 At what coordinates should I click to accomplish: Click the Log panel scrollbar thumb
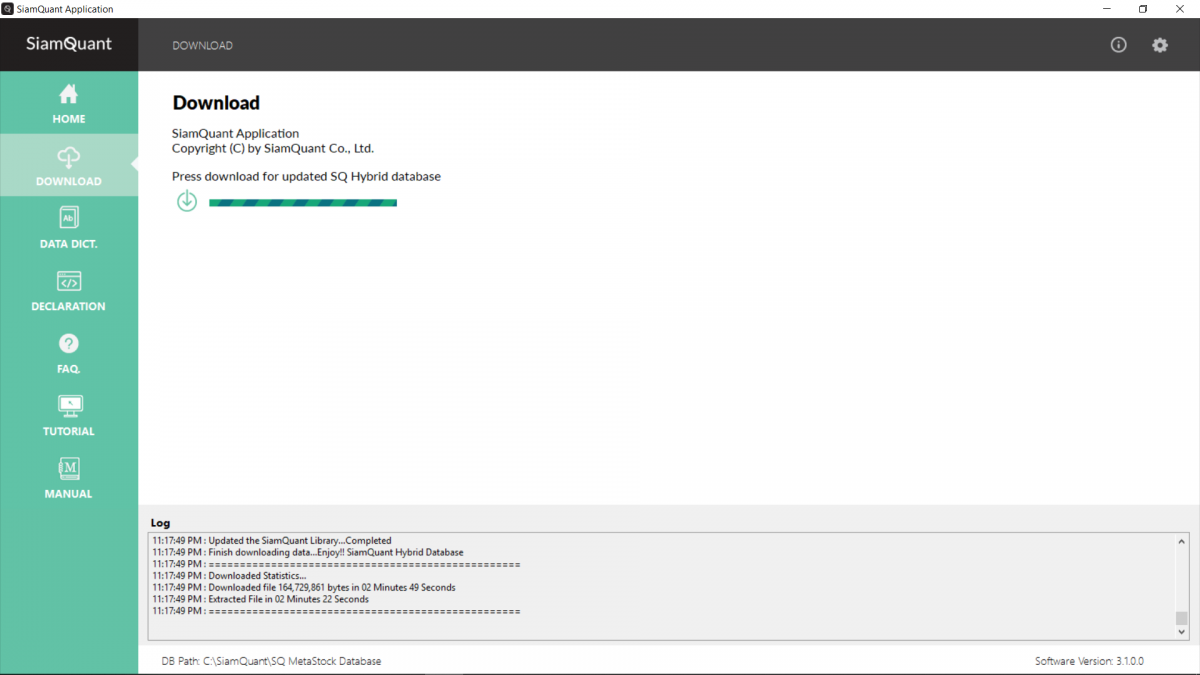pos(1181,618)
